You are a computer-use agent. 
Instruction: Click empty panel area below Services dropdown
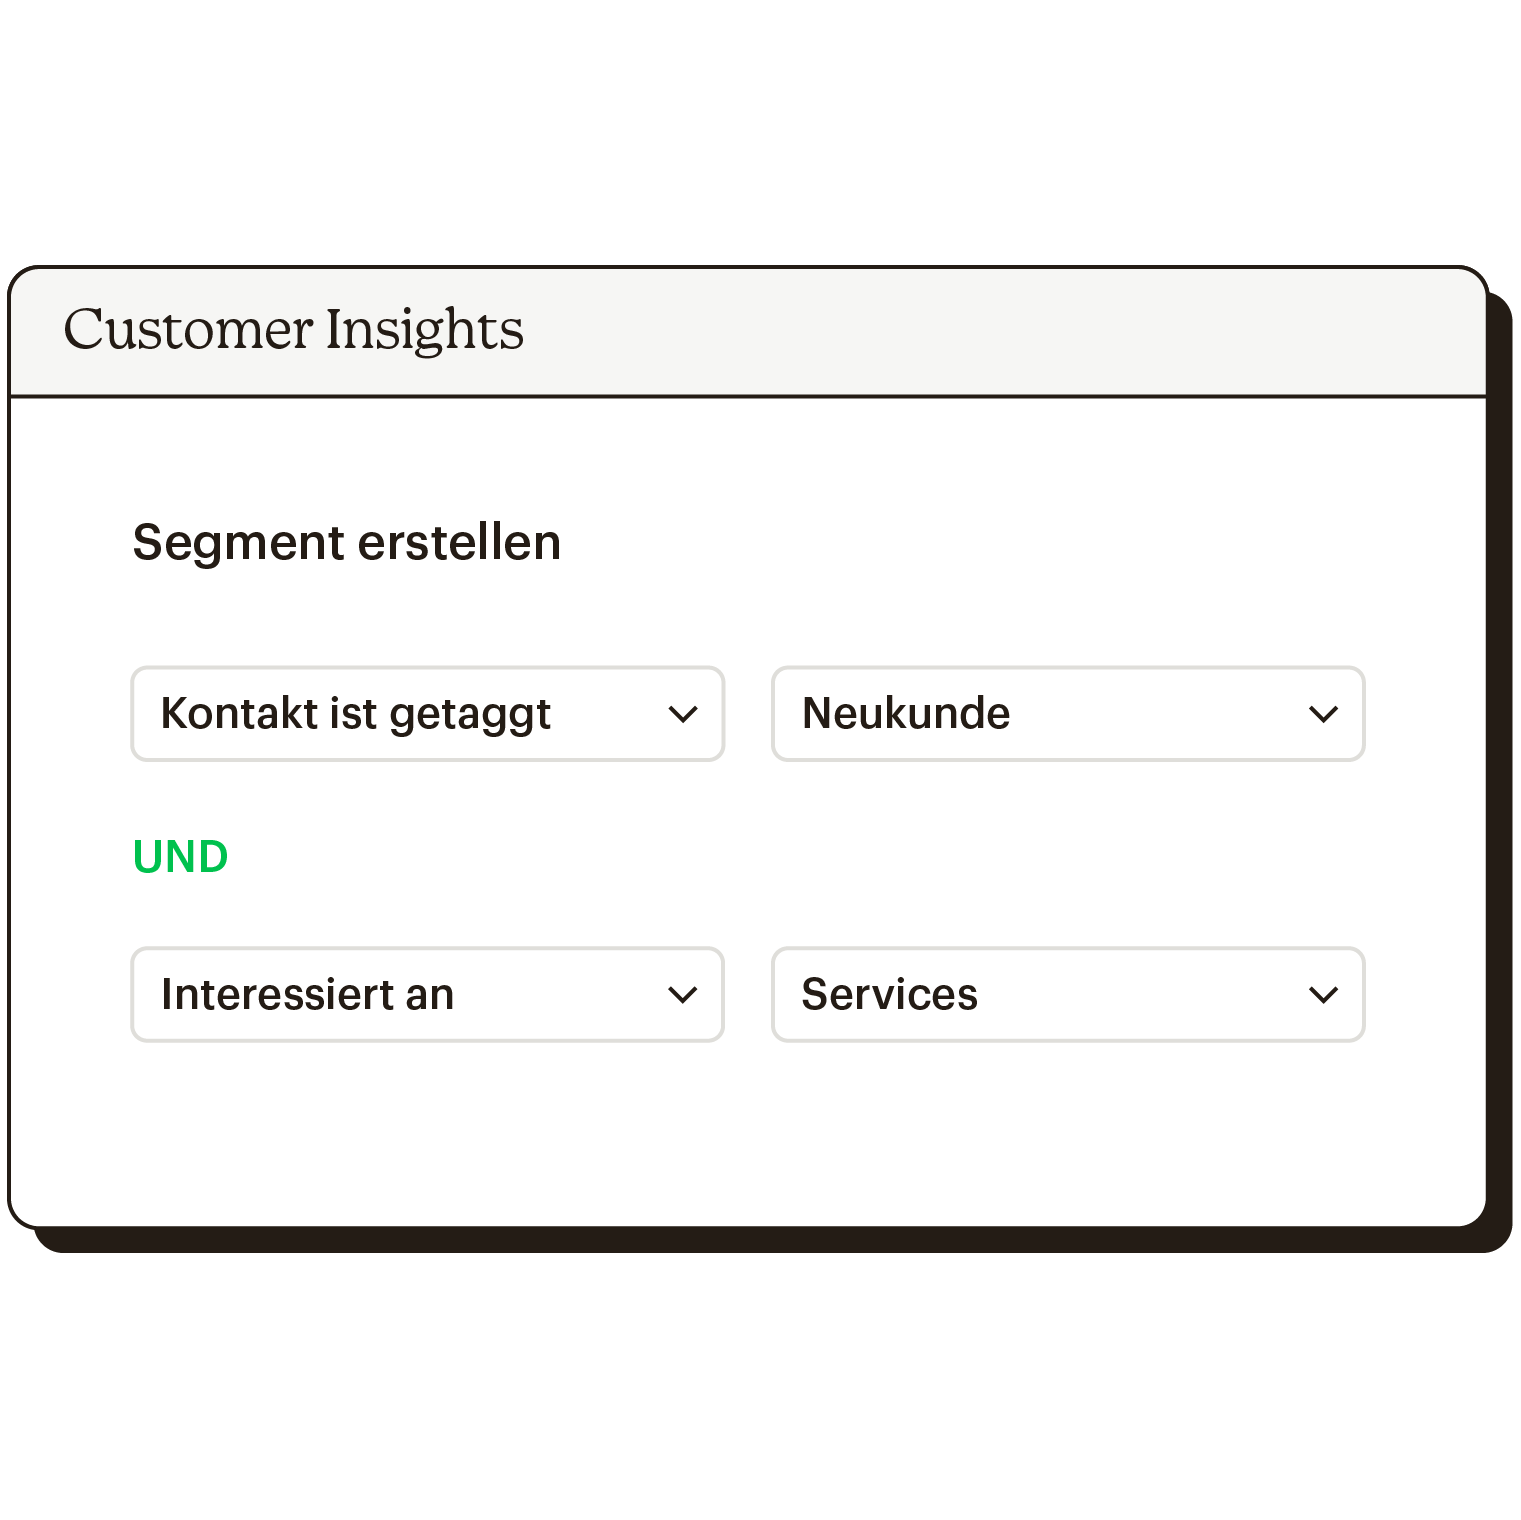1068,1130
